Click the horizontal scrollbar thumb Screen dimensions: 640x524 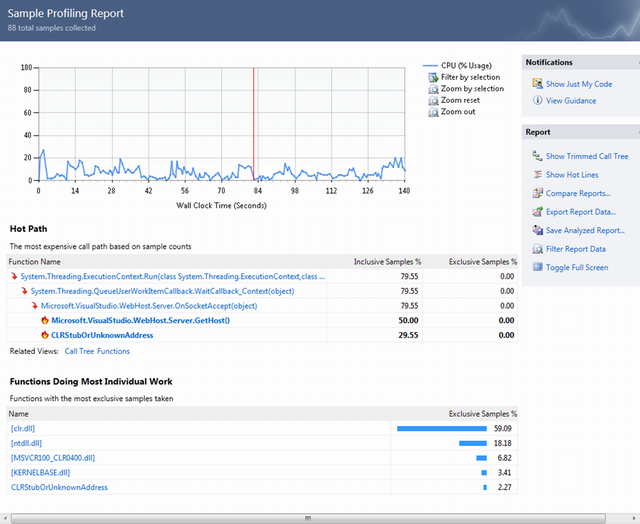click(308, 518)
